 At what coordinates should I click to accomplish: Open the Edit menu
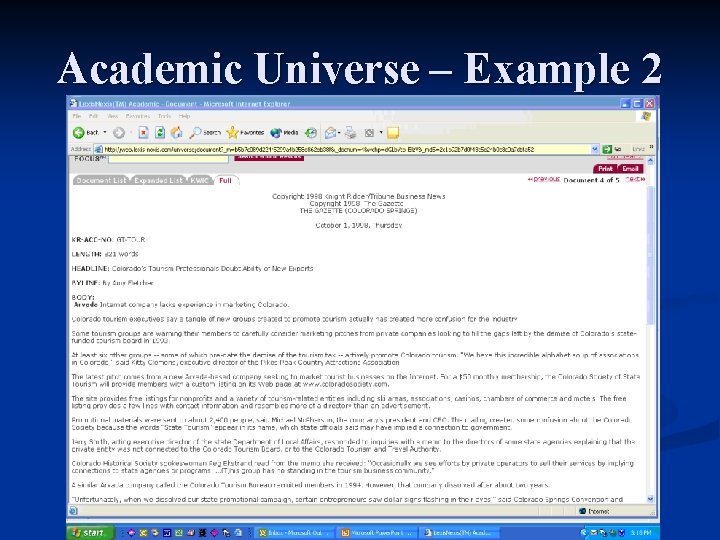94,116
